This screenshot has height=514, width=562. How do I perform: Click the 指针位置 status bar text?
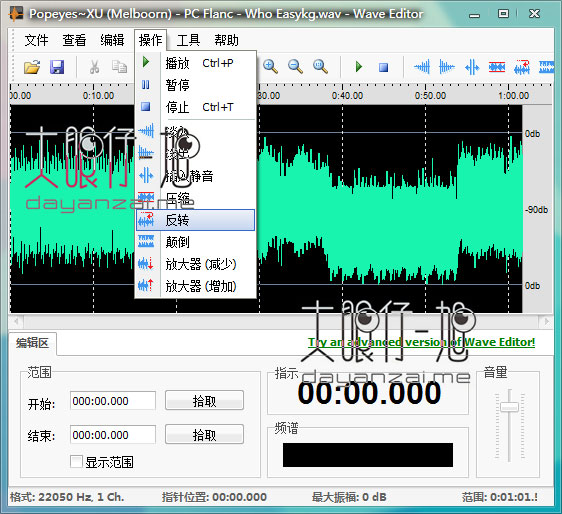tap(214, 497)
